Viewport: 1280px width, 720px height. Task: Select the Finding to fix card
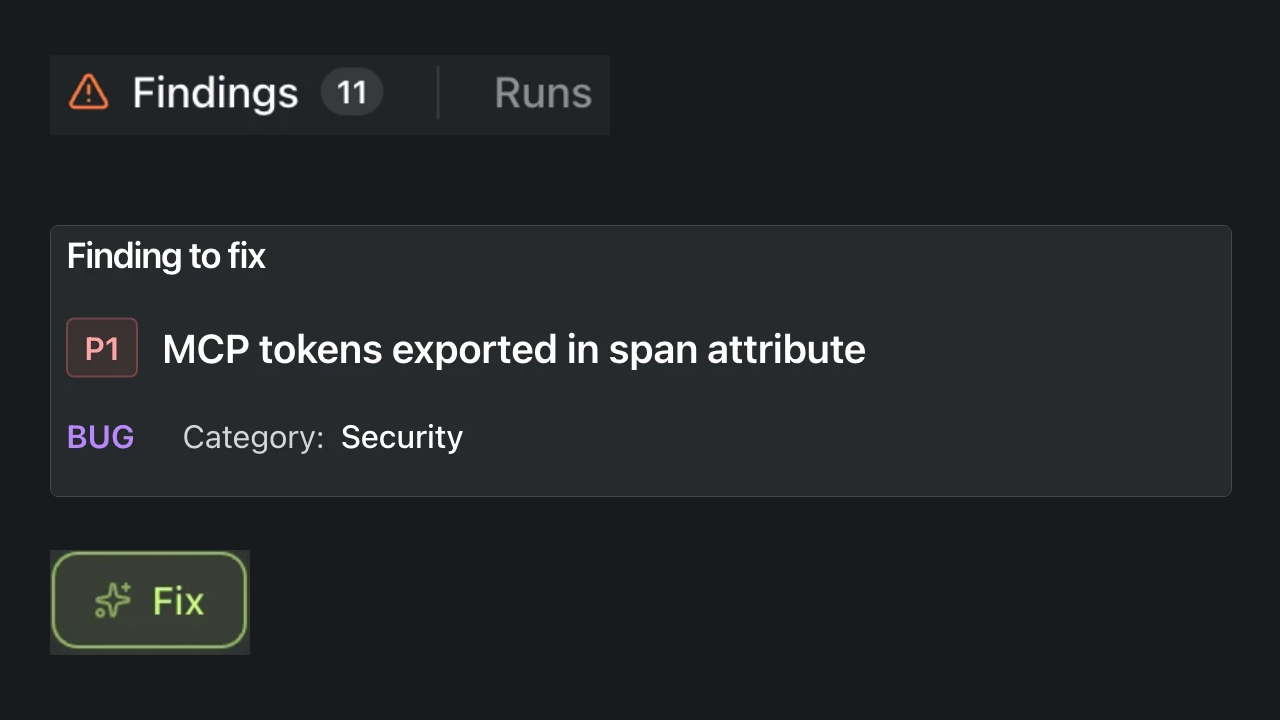point(640,361)
